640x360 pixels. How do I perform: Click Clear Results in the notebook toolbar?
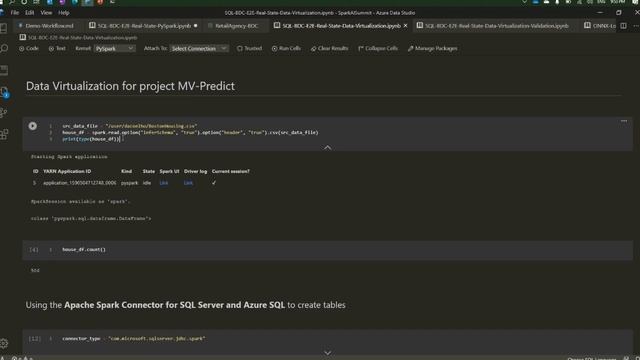click(329, 48)
